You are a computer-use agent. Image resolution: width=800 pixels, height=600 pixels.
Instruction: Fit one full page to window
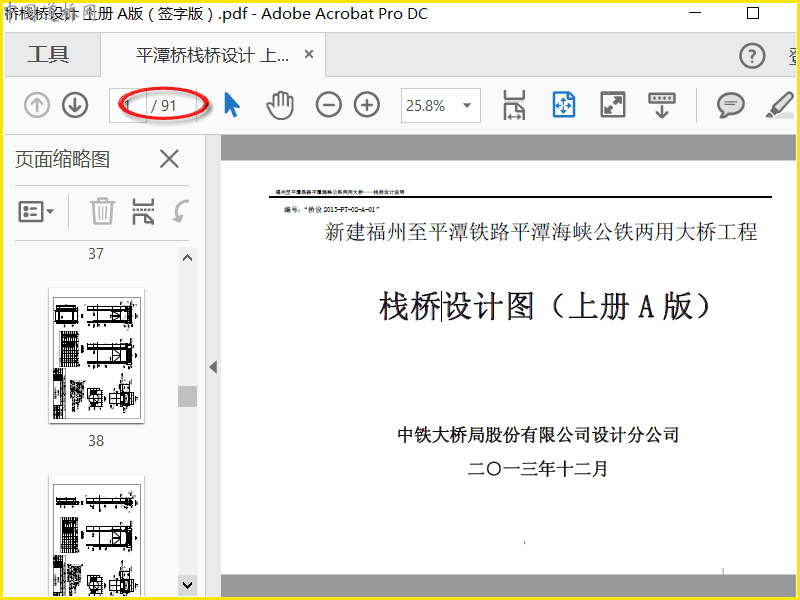click(564, 105)
